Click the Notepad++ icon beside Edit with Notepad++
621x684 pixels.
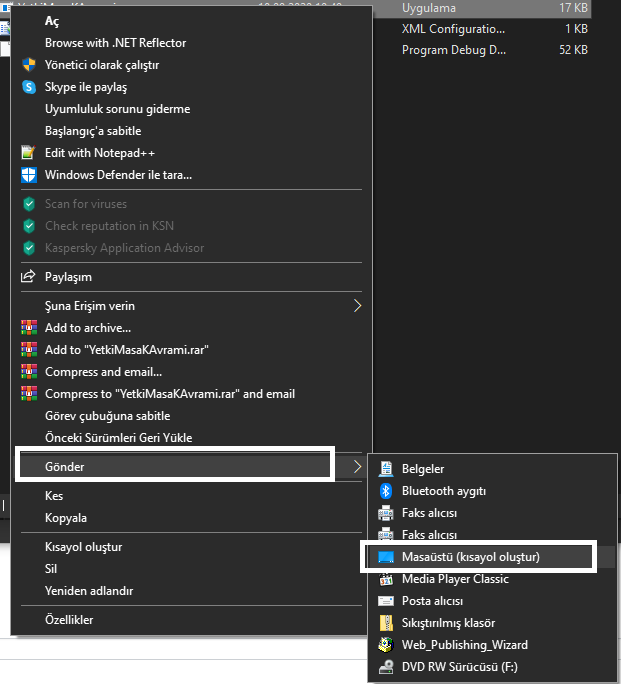click(x=28, y=153)
